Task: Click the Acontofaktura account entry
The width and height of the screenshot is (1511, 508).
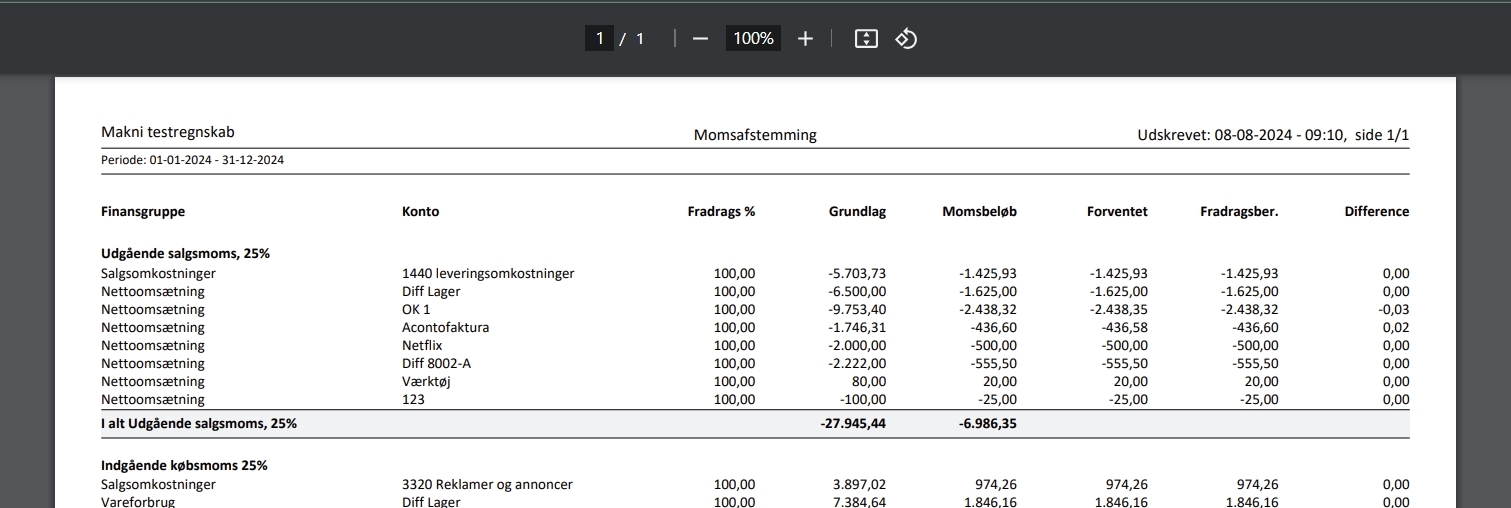Action: click(x=445, y=328)
